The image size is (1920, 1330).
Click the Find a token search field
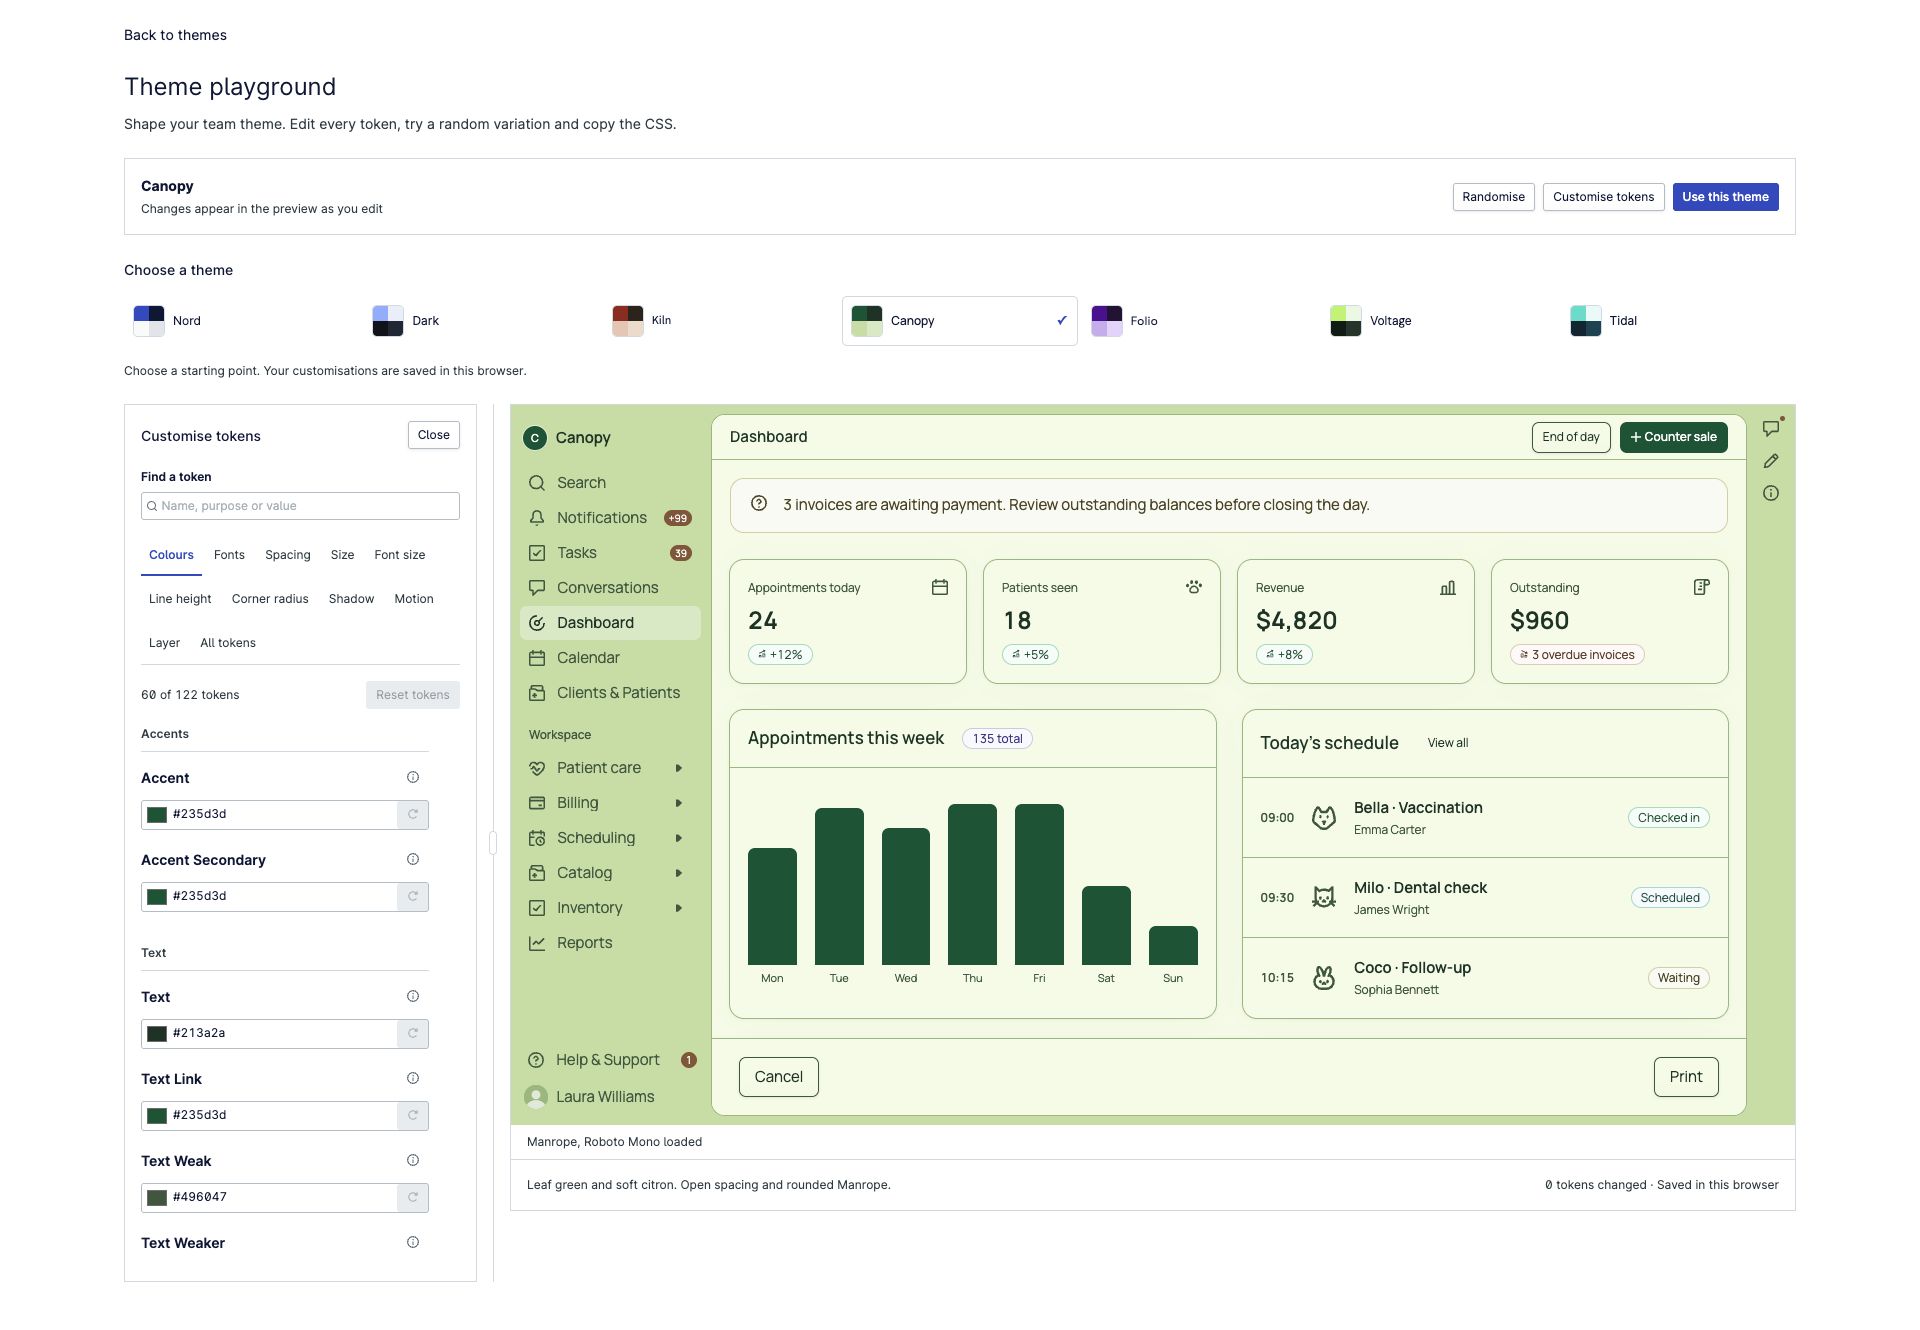[300, 506]
